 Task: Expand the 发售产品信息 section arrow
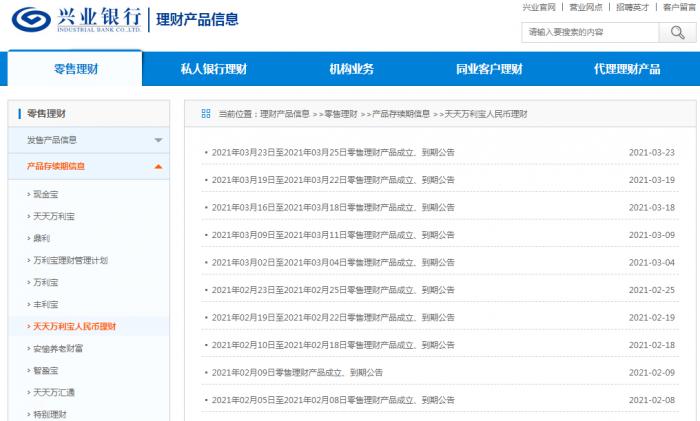click(158, 140)
